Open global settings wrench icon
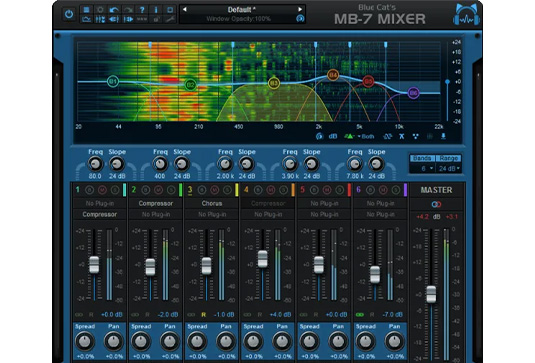Screen dimensions: 535x363 click(170, 19)
